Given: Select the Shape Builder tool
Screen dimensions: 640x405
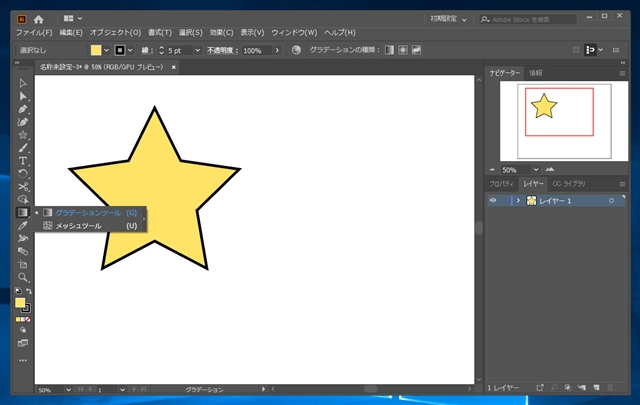Looking at the screenshot, I should [23, 200].
